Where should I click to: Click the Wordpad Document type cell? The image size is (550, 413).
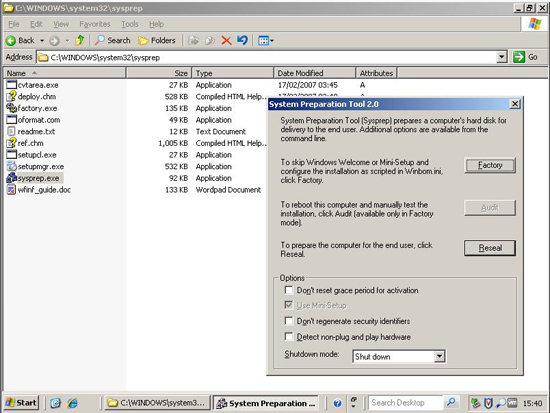click(228, 190)
